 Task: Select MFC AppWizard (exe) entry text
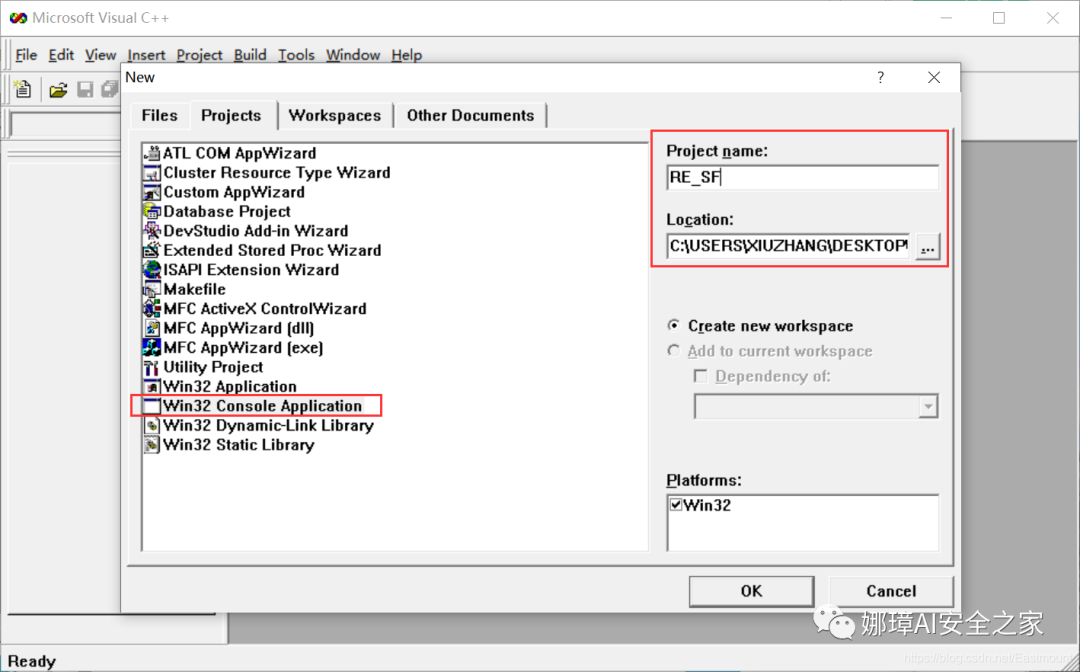point(243,348)
